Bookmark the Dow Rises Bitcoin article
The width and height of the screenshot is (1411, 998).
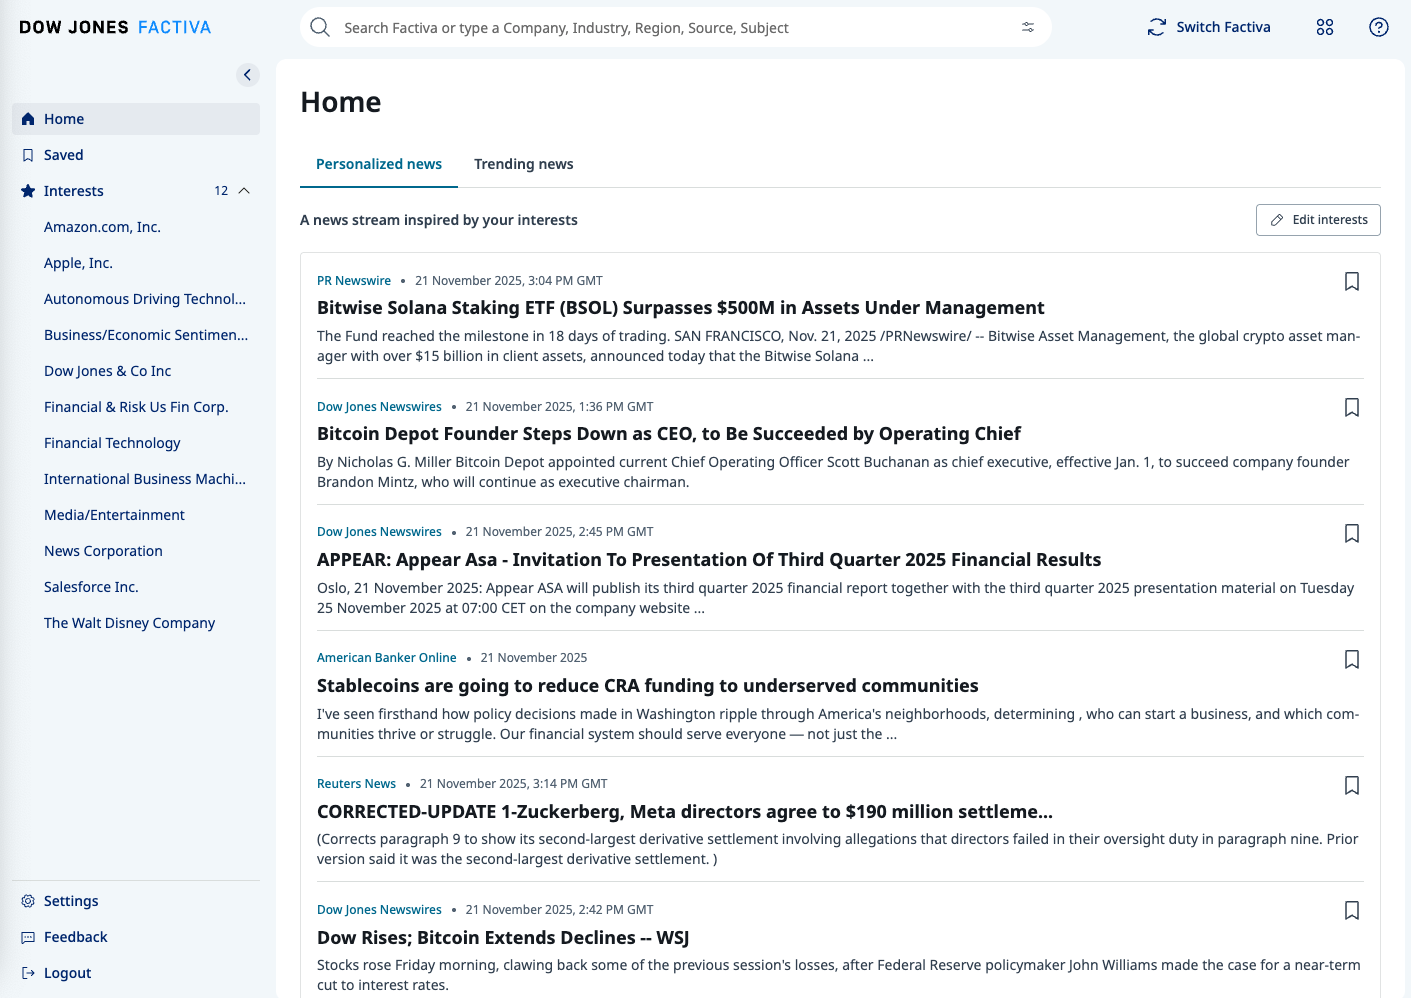(1352, 911)
